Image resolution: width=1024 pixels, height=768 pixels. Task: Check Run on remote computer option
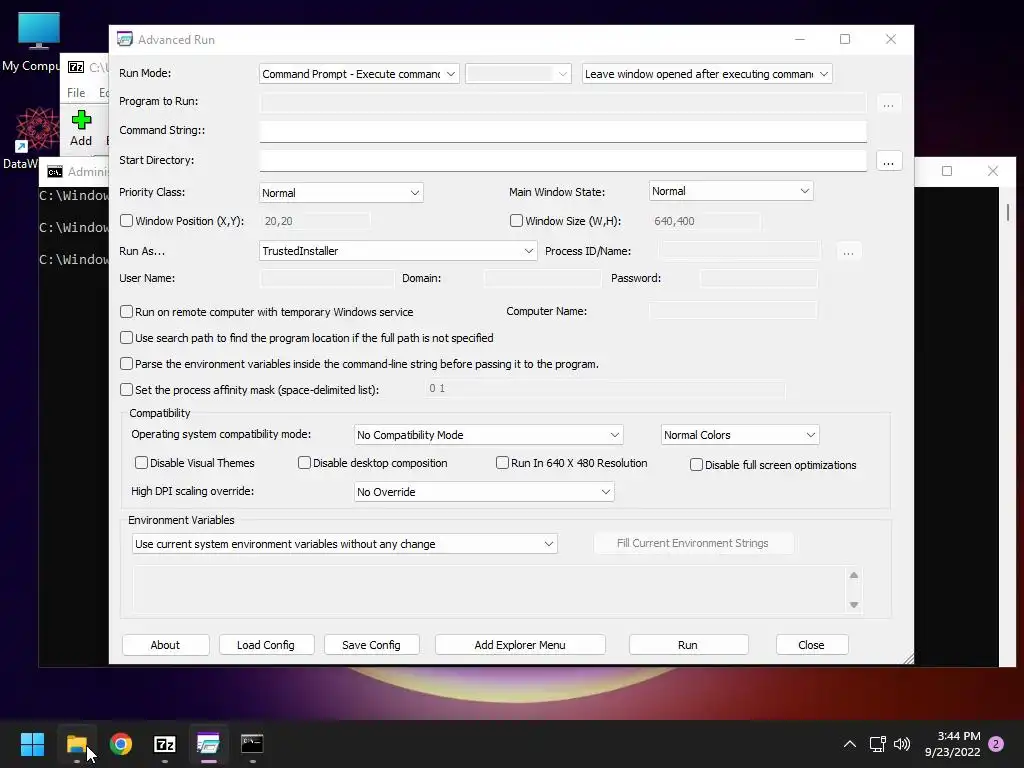(x=127, y=312)
